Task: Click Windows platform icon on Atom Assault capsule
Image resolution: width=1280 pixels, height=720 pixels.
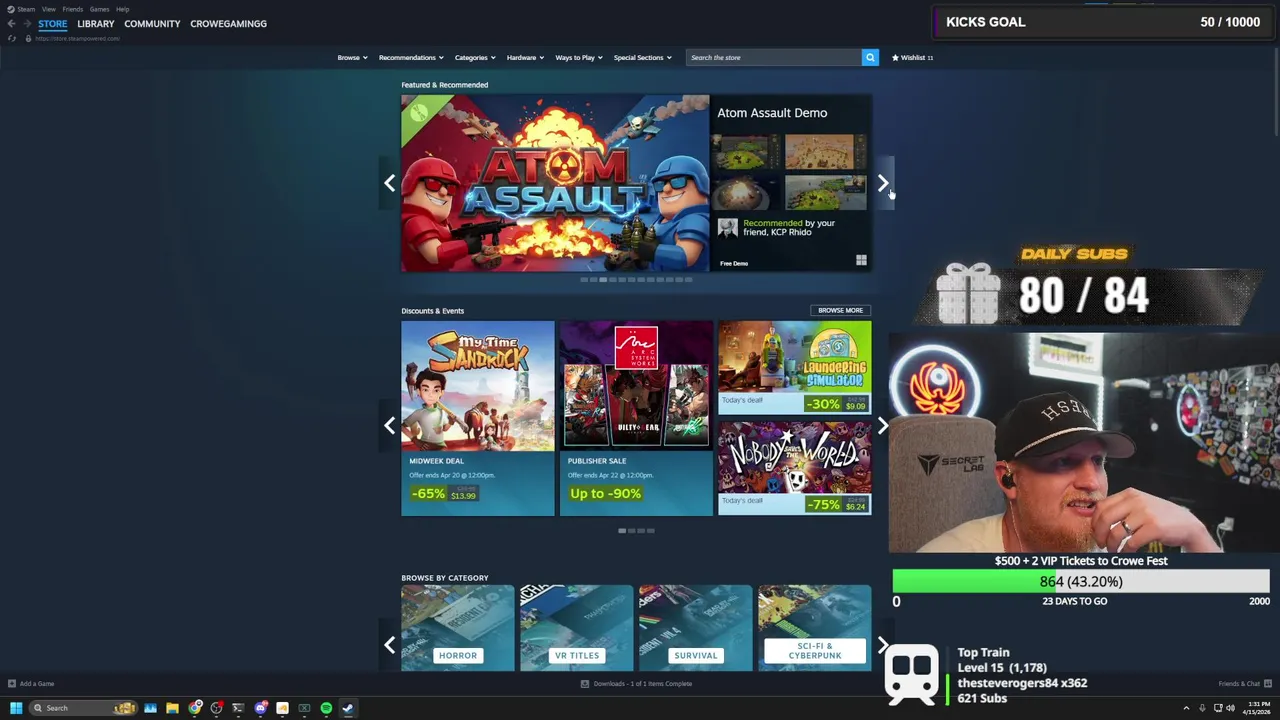Action: coord(861,261)
